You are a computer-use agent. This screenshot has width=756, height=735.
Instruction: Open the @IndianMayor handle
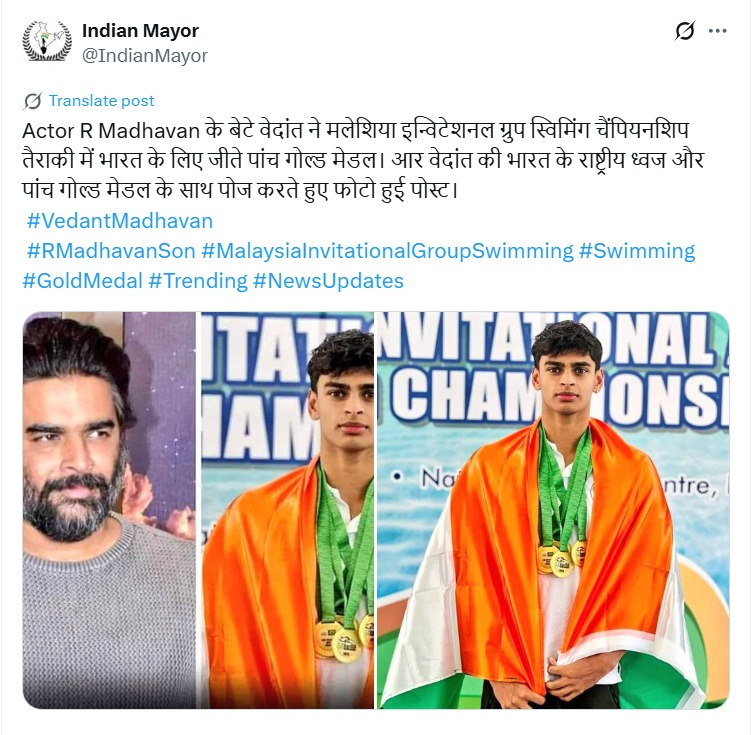coord(145,55)
